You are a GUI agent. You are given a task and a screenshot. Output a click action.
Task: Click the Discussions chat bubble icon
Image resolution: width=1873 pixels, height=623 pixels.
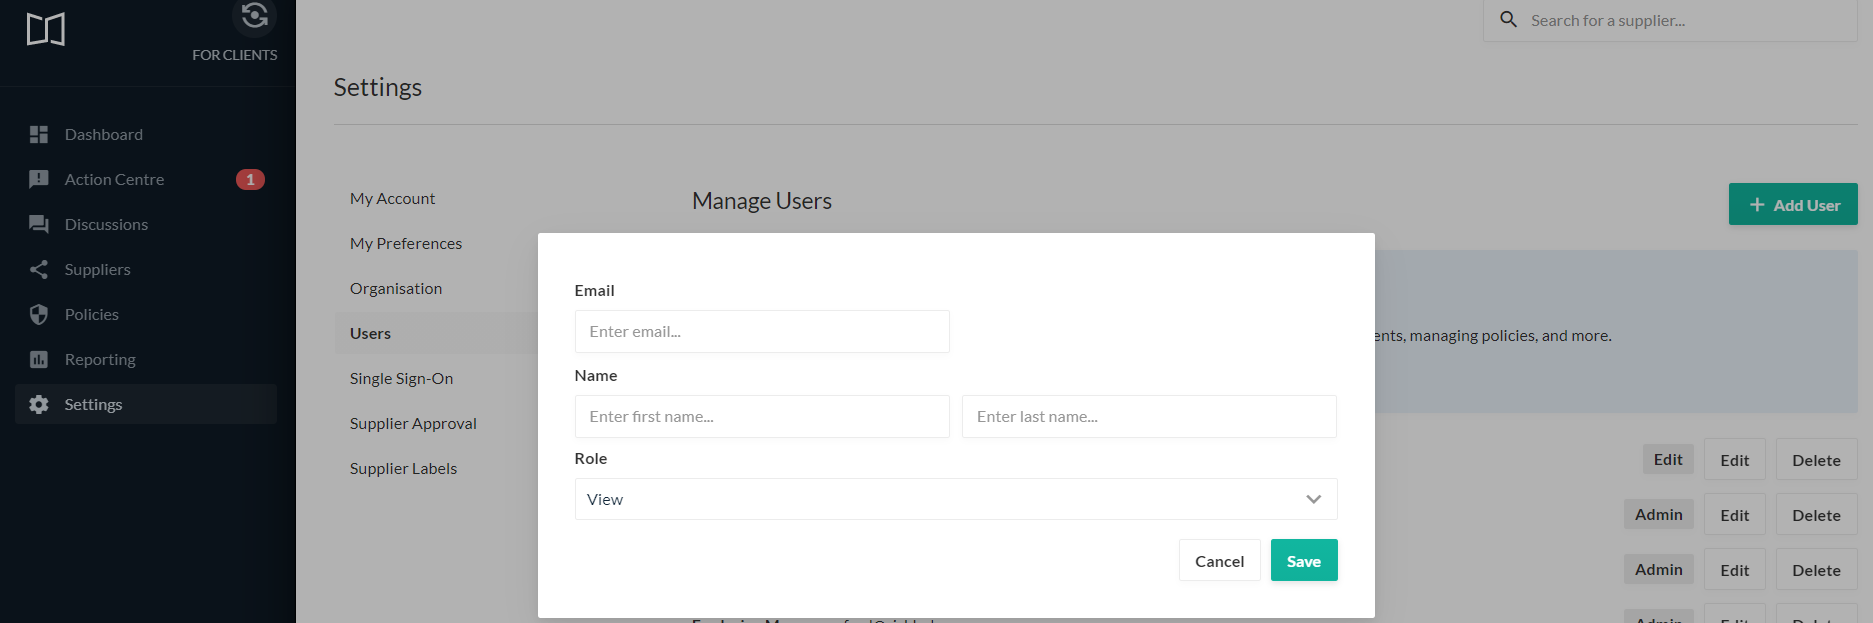[39, 224]
